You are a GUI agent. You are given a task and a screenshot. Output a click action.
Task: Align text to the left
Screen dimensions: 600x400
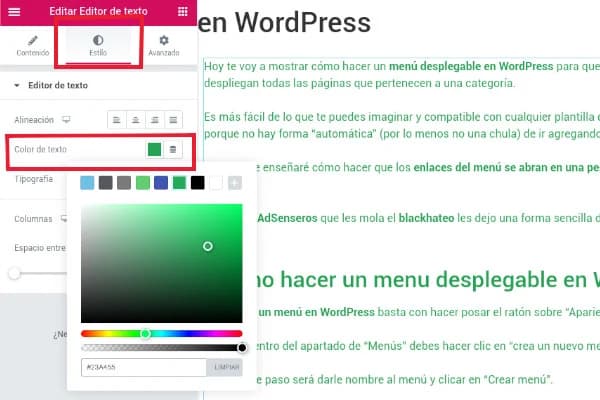pyautogui.click(x=117, y=120)
